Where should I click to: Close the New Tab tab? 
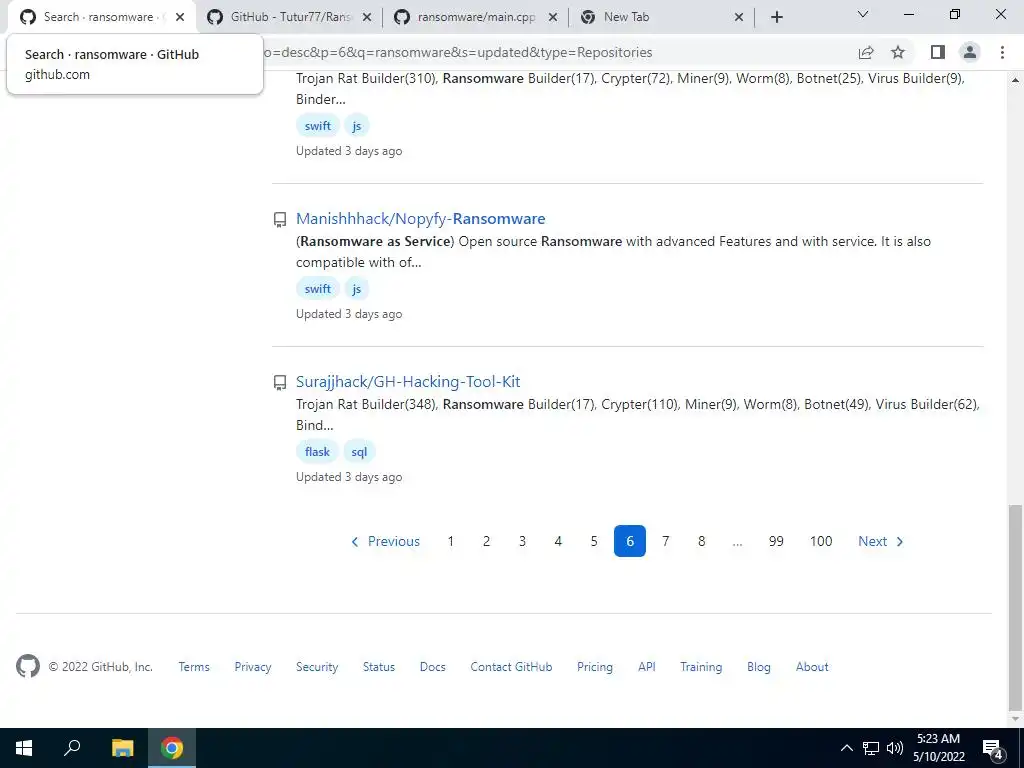739,18
